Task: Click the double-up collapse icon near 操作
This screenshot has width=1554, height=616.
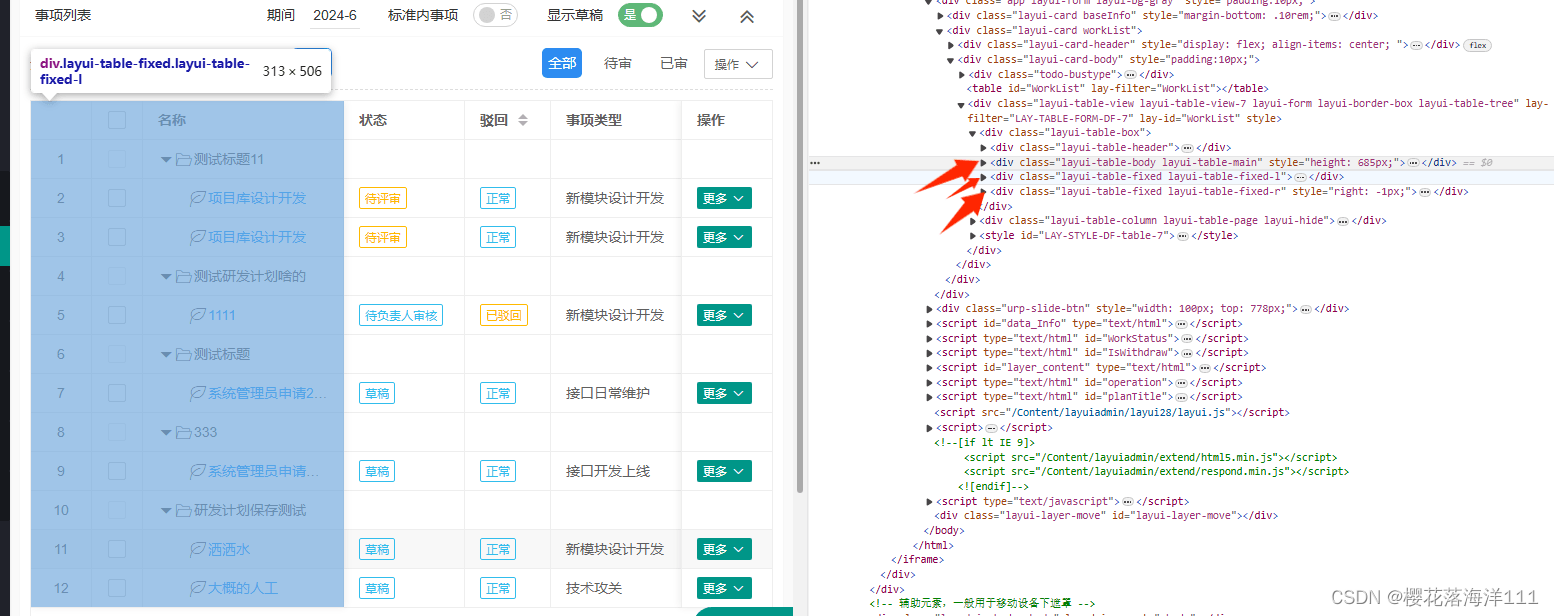Action: coord(745,15)
